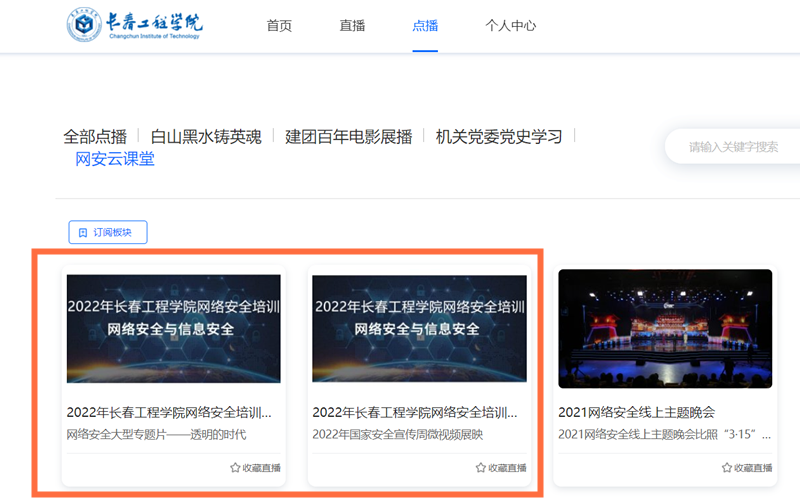The image size is (800, 499).
Task: Open the 个人中心 page
Action: pos(510,26)
